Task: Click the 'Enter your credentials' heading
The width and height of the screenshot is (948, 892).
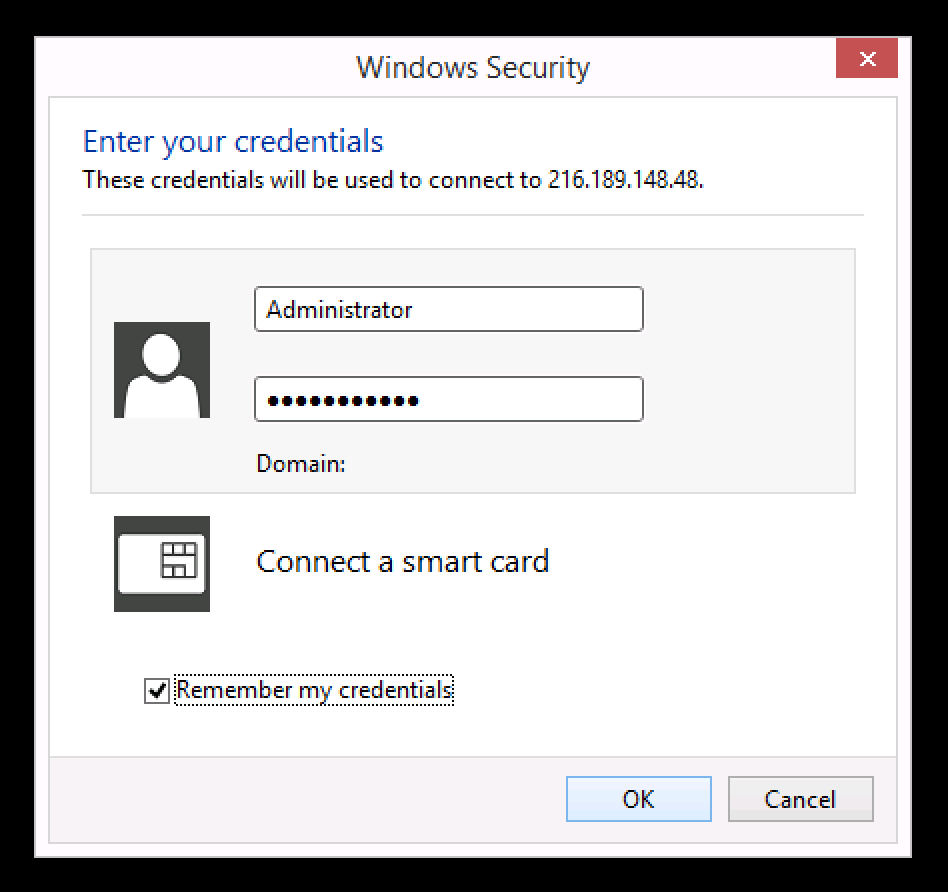Action: click(233, 141)
